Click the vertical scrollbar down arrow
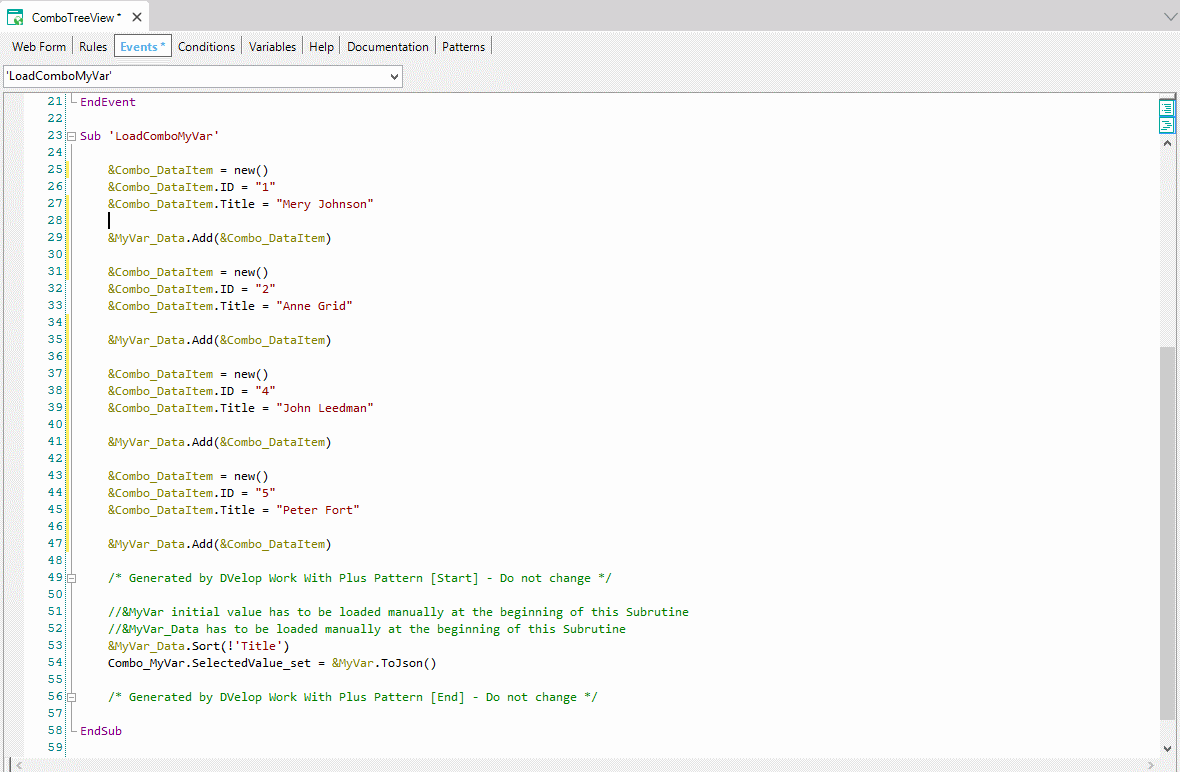Viewport: 1180px width, 772px height. coord(1166,748)
